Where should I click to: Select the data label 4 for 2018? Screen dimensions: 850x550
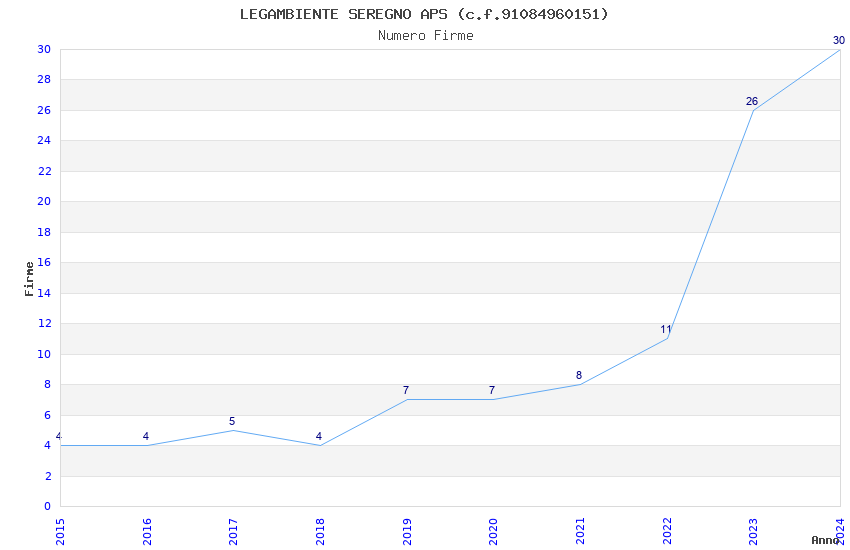[x=319, y=436]
